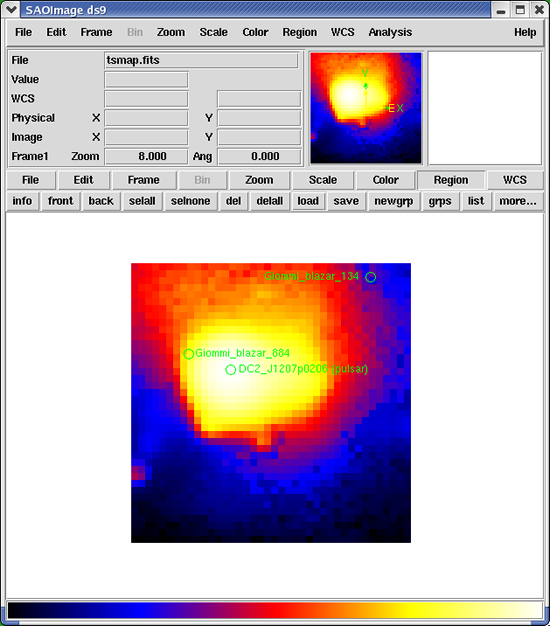The image size is (550, 626).
Task: Open the window menu icon in title bar
Action: coord(11,9)
